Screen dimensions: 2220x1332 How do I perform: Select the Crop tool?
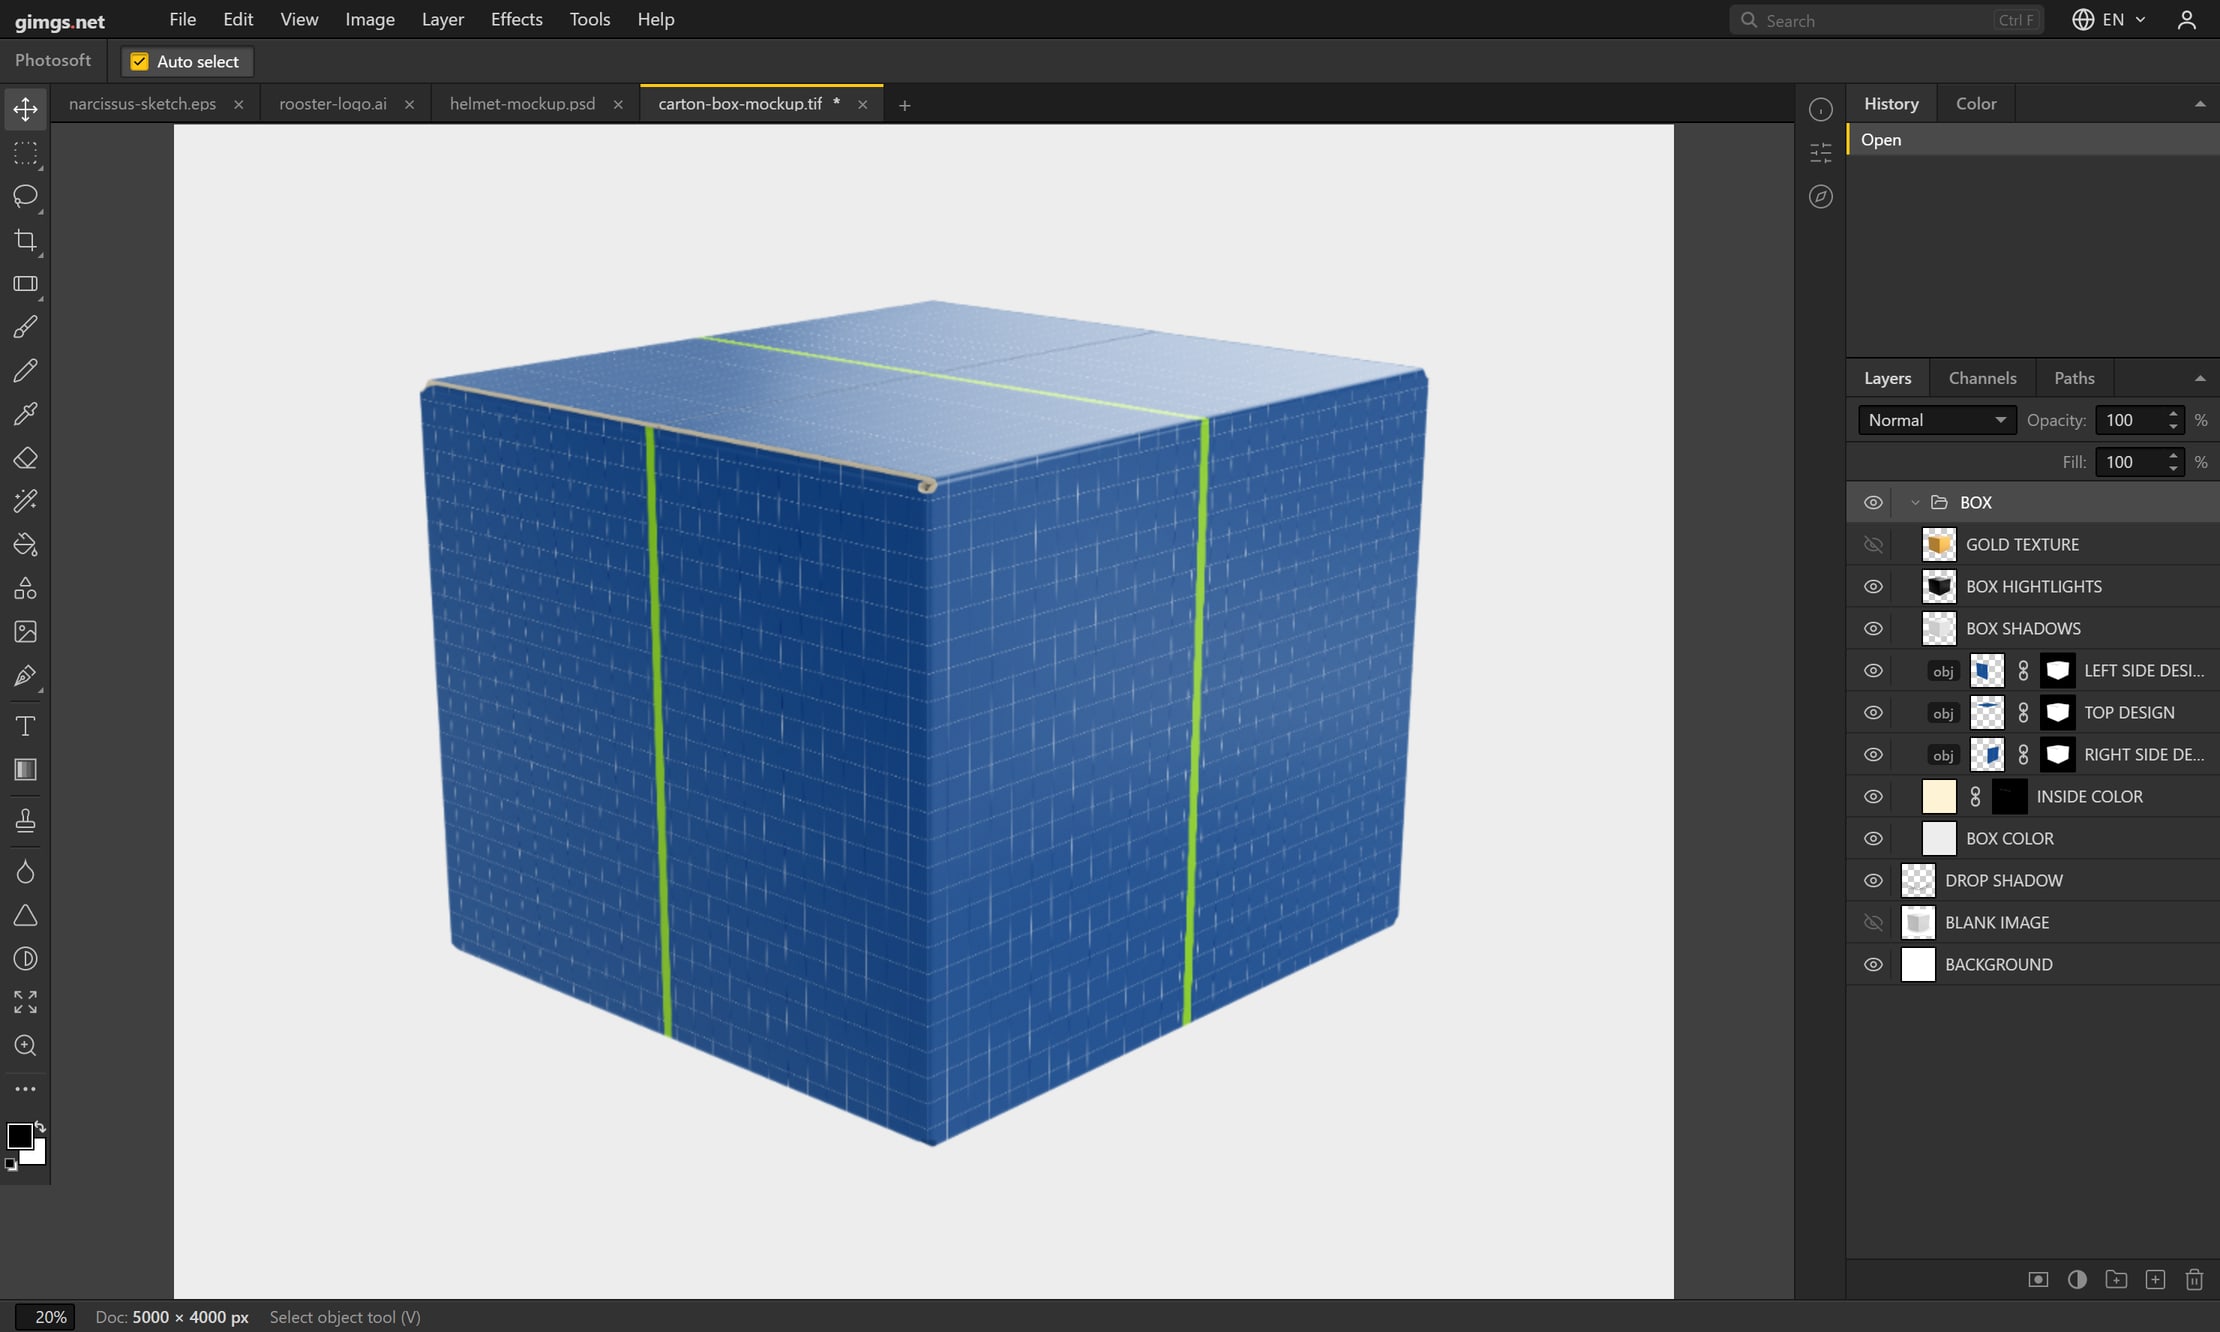[25, 240]
